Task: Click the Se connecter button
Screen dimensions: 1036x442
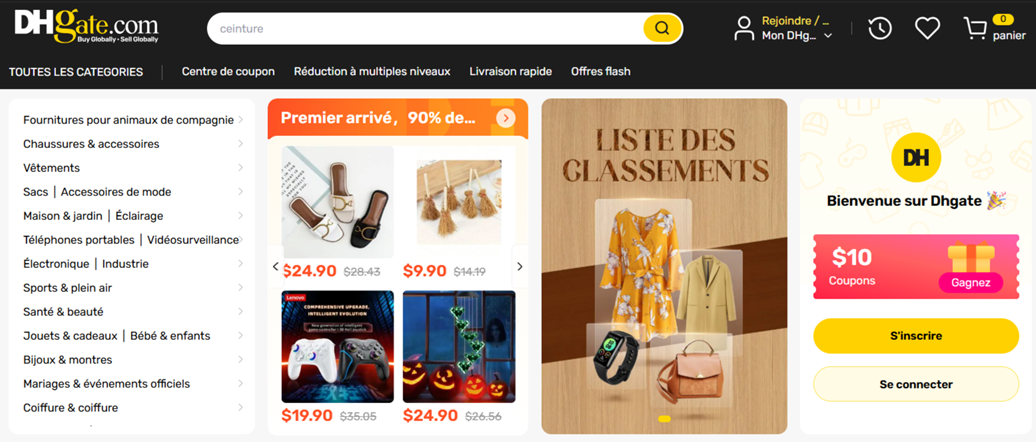Action: tap(916, 384)
